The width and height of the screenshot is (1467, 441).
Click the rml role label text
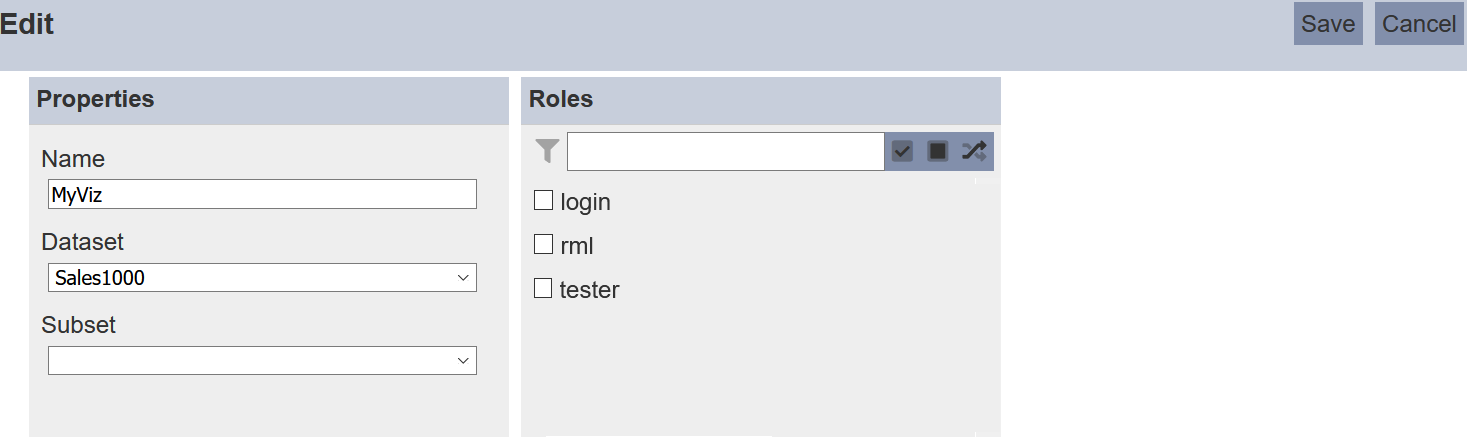(577, 246)
